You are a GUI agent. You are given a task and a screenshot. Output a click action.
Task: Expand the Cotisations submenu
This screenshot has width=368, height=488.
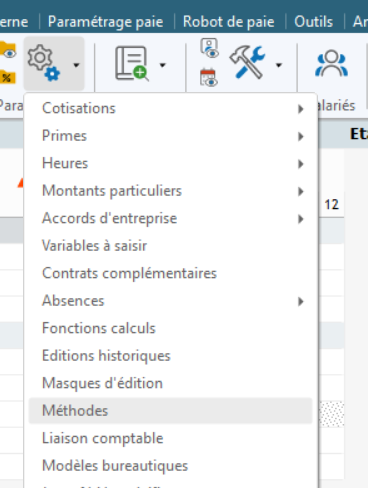(170, 108)
